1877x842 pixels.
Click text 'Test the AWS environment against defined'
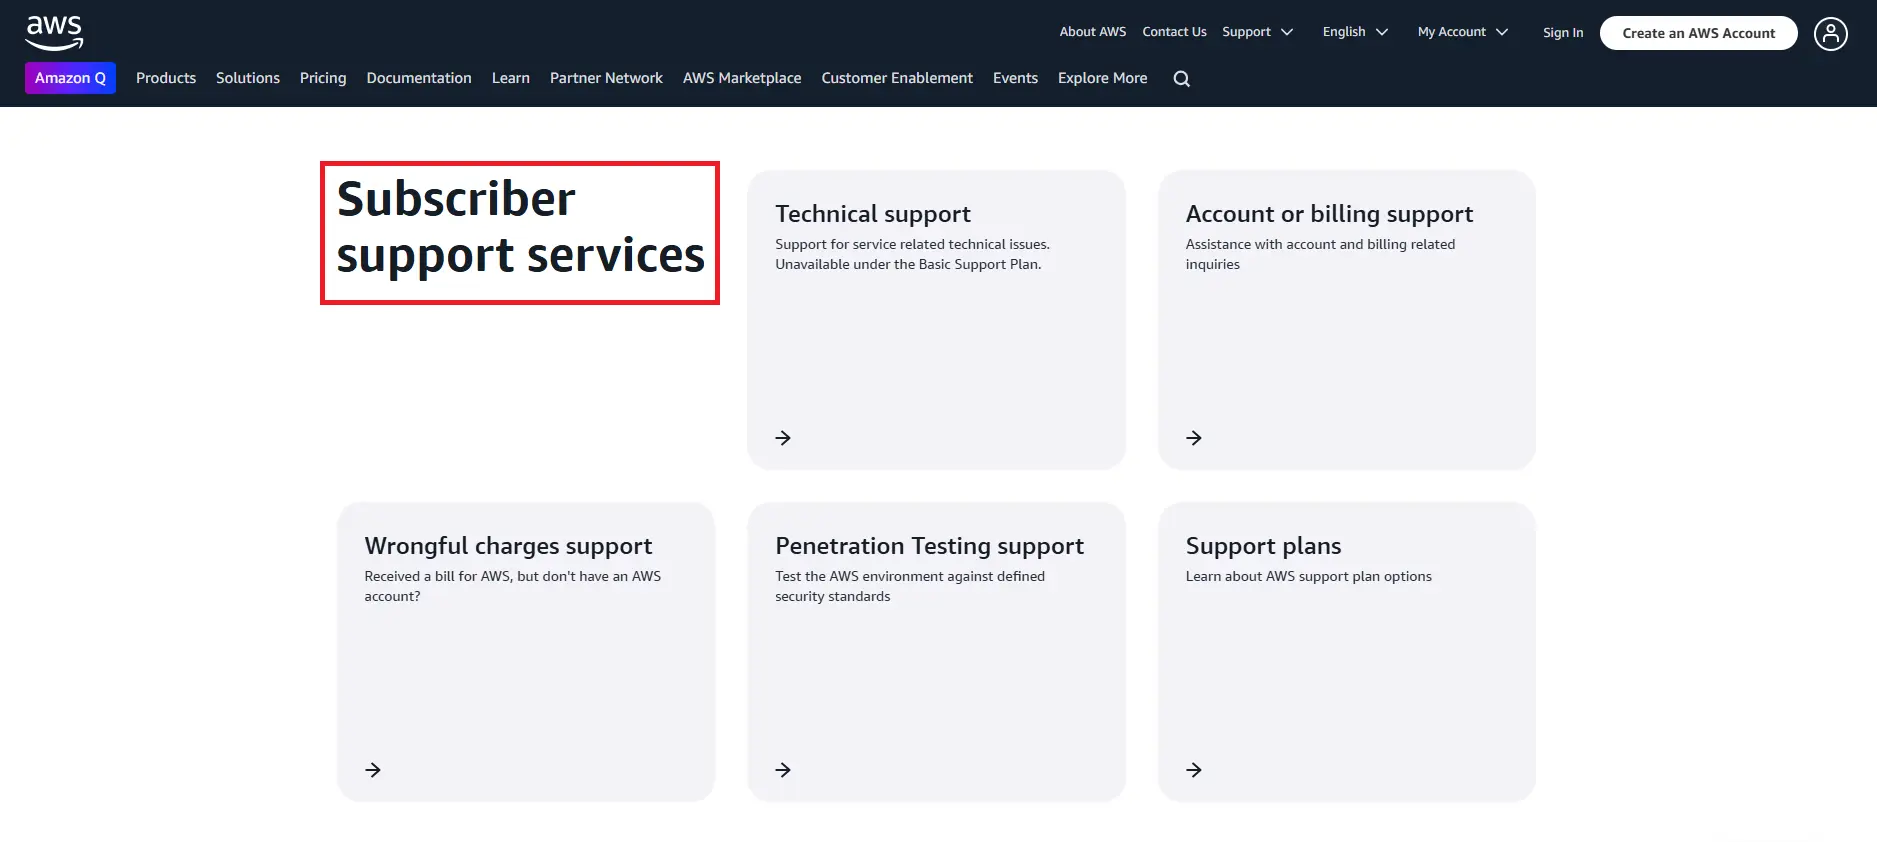[910, 577]
